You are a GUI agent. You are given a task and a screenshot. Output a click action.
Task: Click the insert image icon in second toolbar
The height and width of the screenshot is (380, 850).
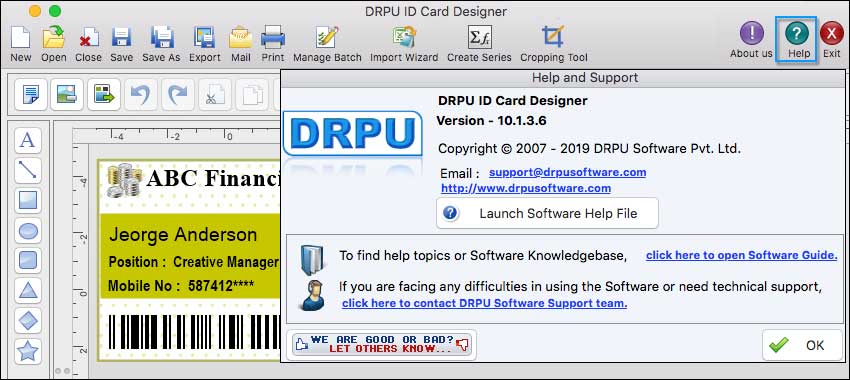pos(67,95)
